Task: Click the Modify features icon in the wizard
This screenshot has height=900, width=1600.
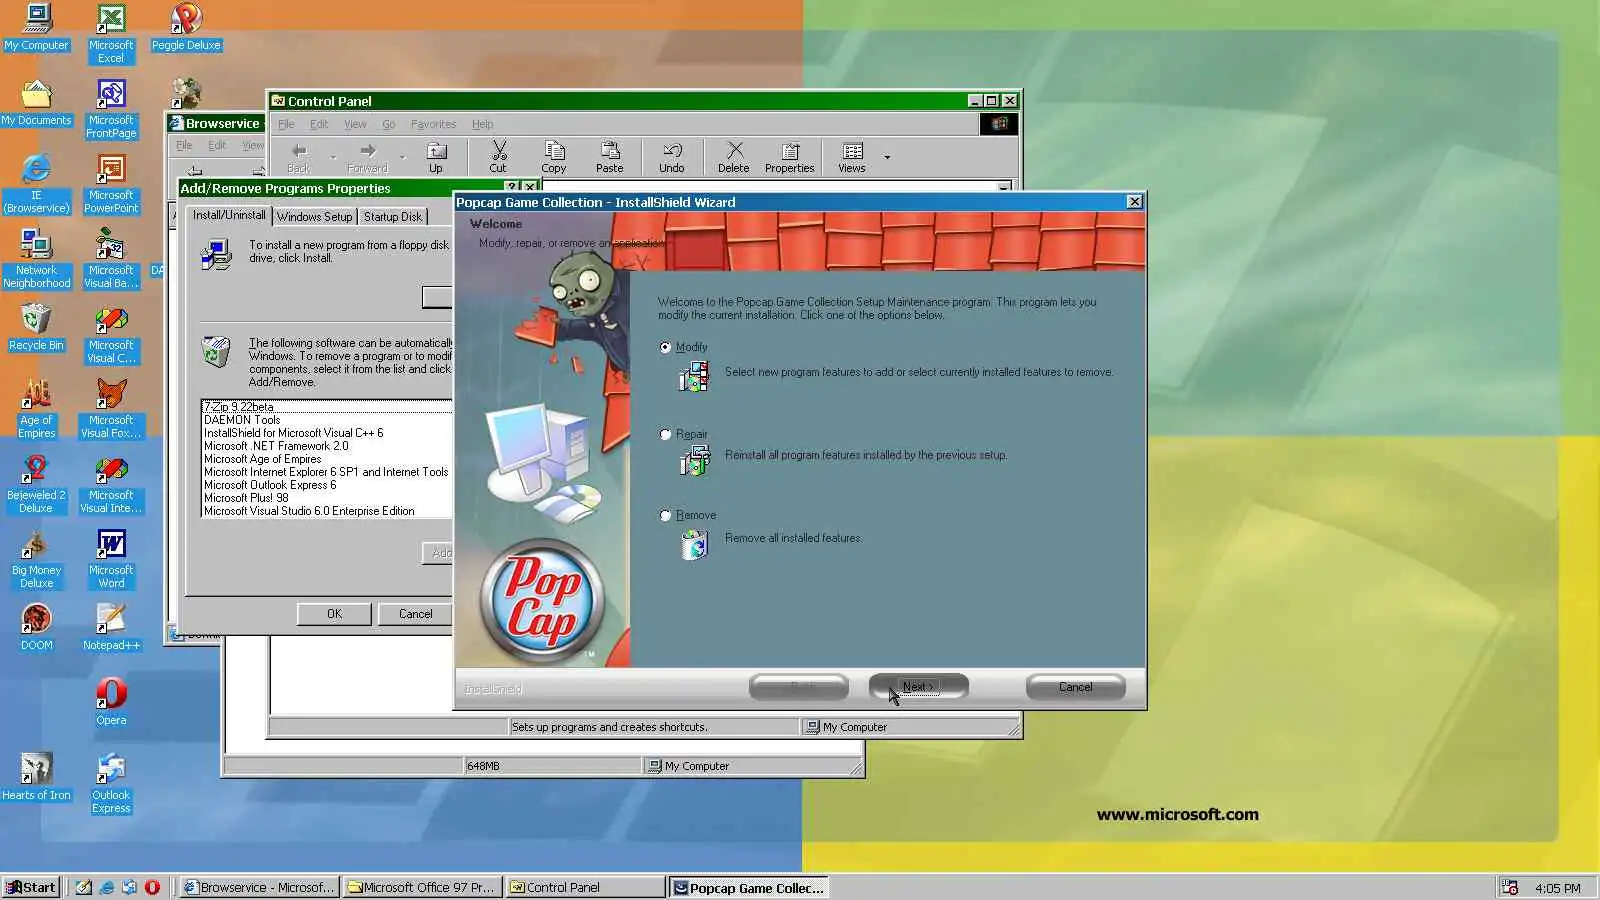Action: pos(693,377)
